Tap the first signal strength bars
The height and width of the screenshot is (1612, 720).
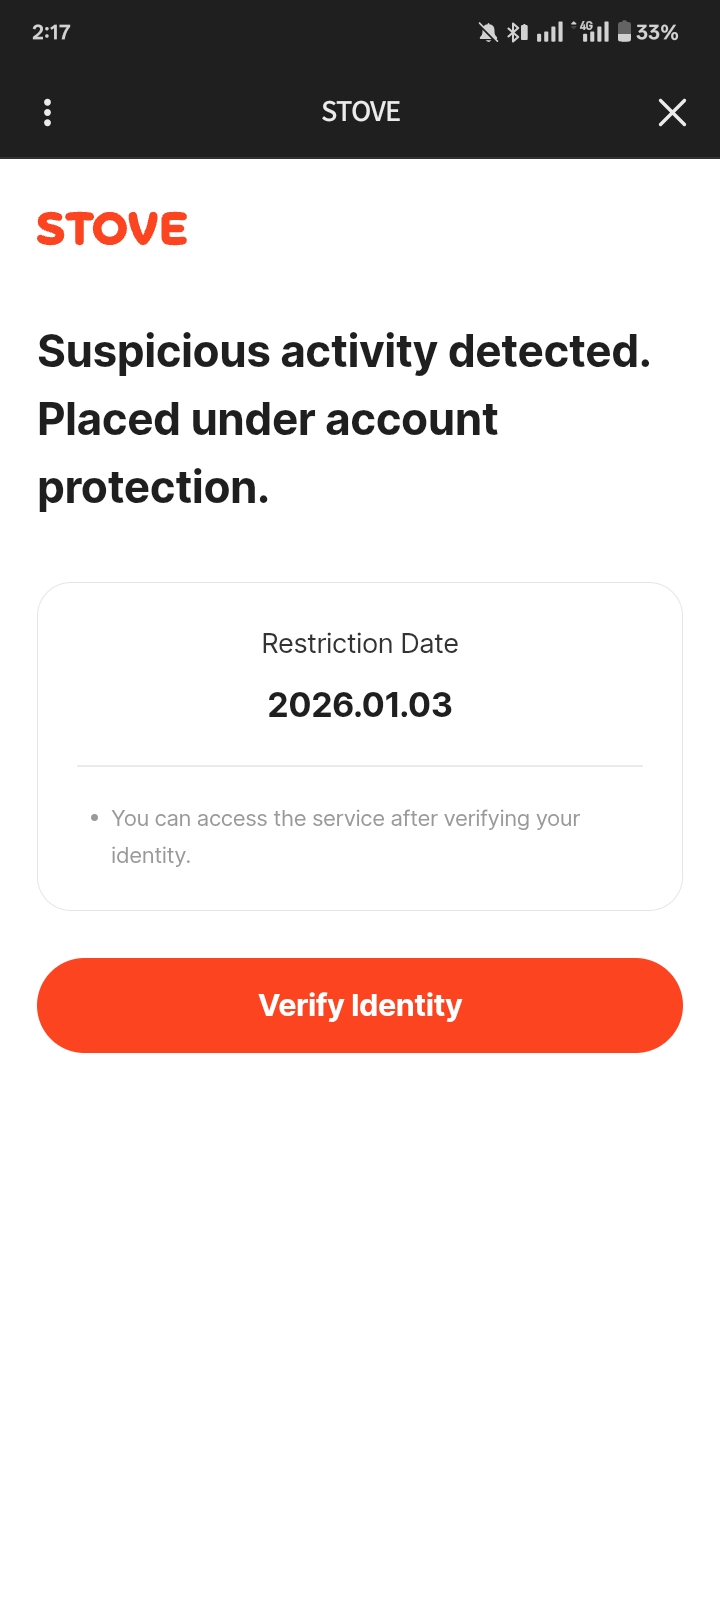coord(550,33)
